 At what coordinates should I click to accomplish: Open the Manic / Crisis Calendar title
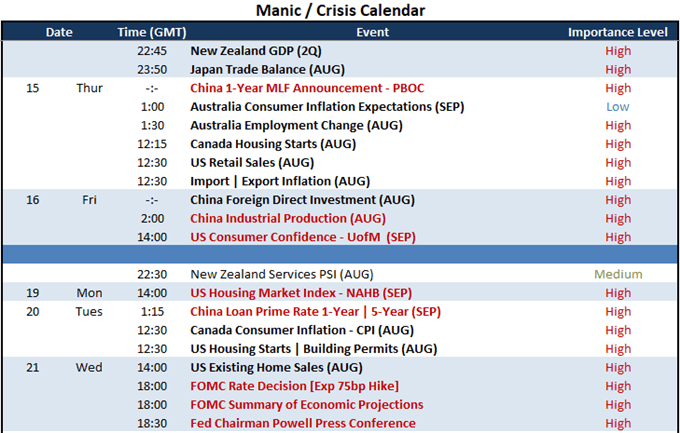pyautogui.click(x=340, y=10)
